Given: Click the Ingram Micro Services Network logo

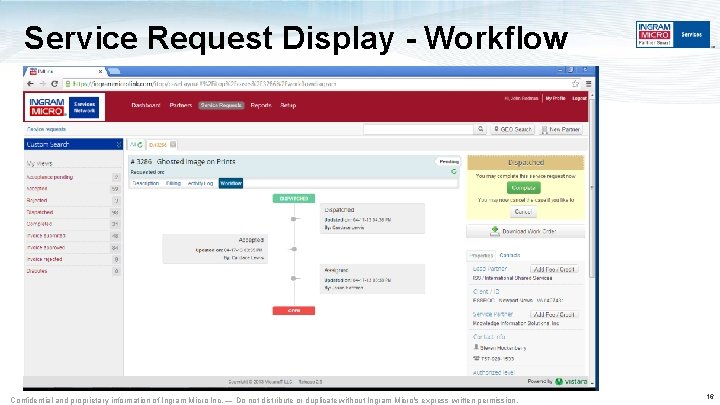Looking at the screenshot, I should (64, 107).
